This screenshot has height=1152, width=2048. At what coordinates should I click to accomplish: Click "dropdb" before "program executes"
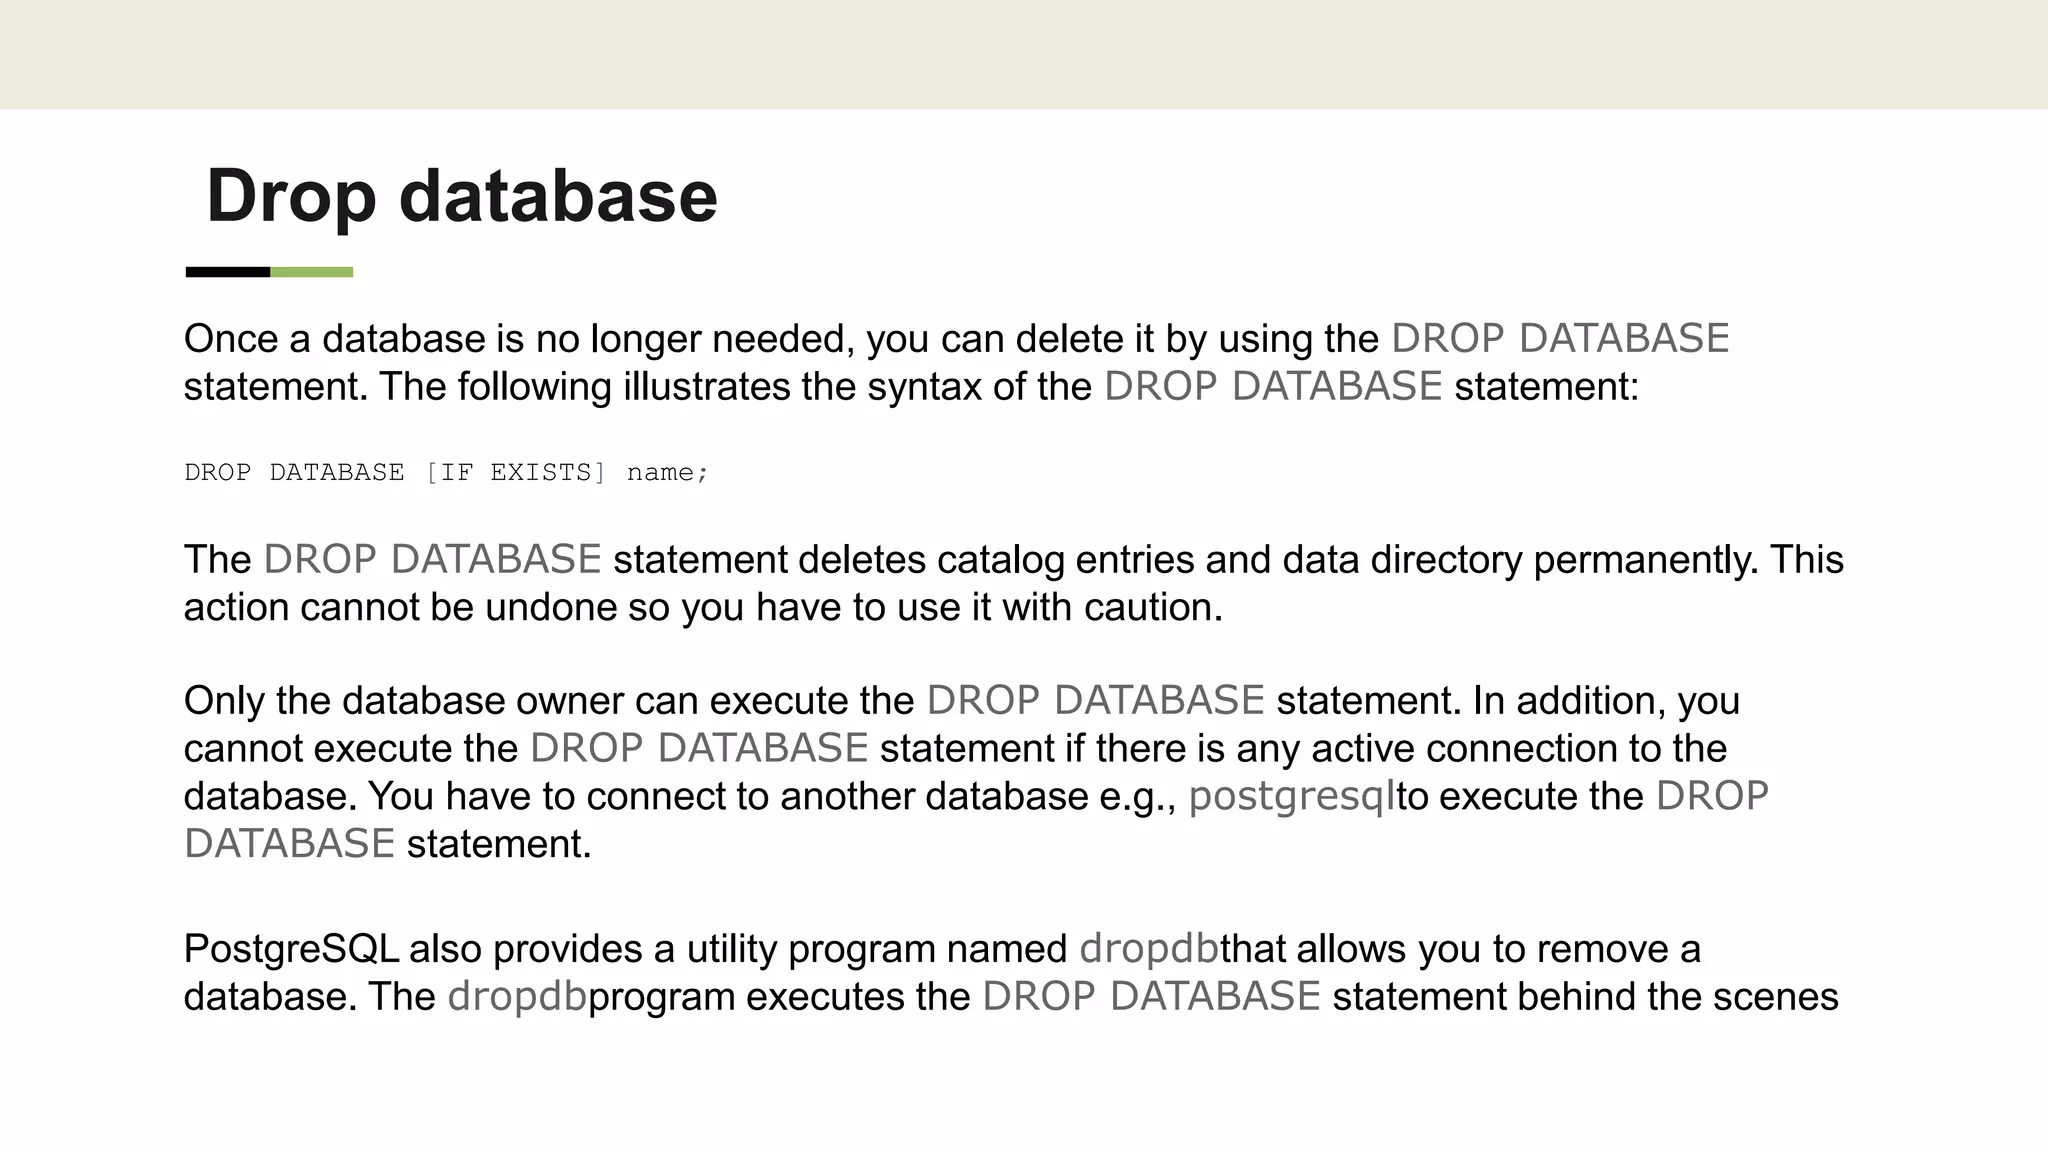pyautogui.click(x=517, y=997)
